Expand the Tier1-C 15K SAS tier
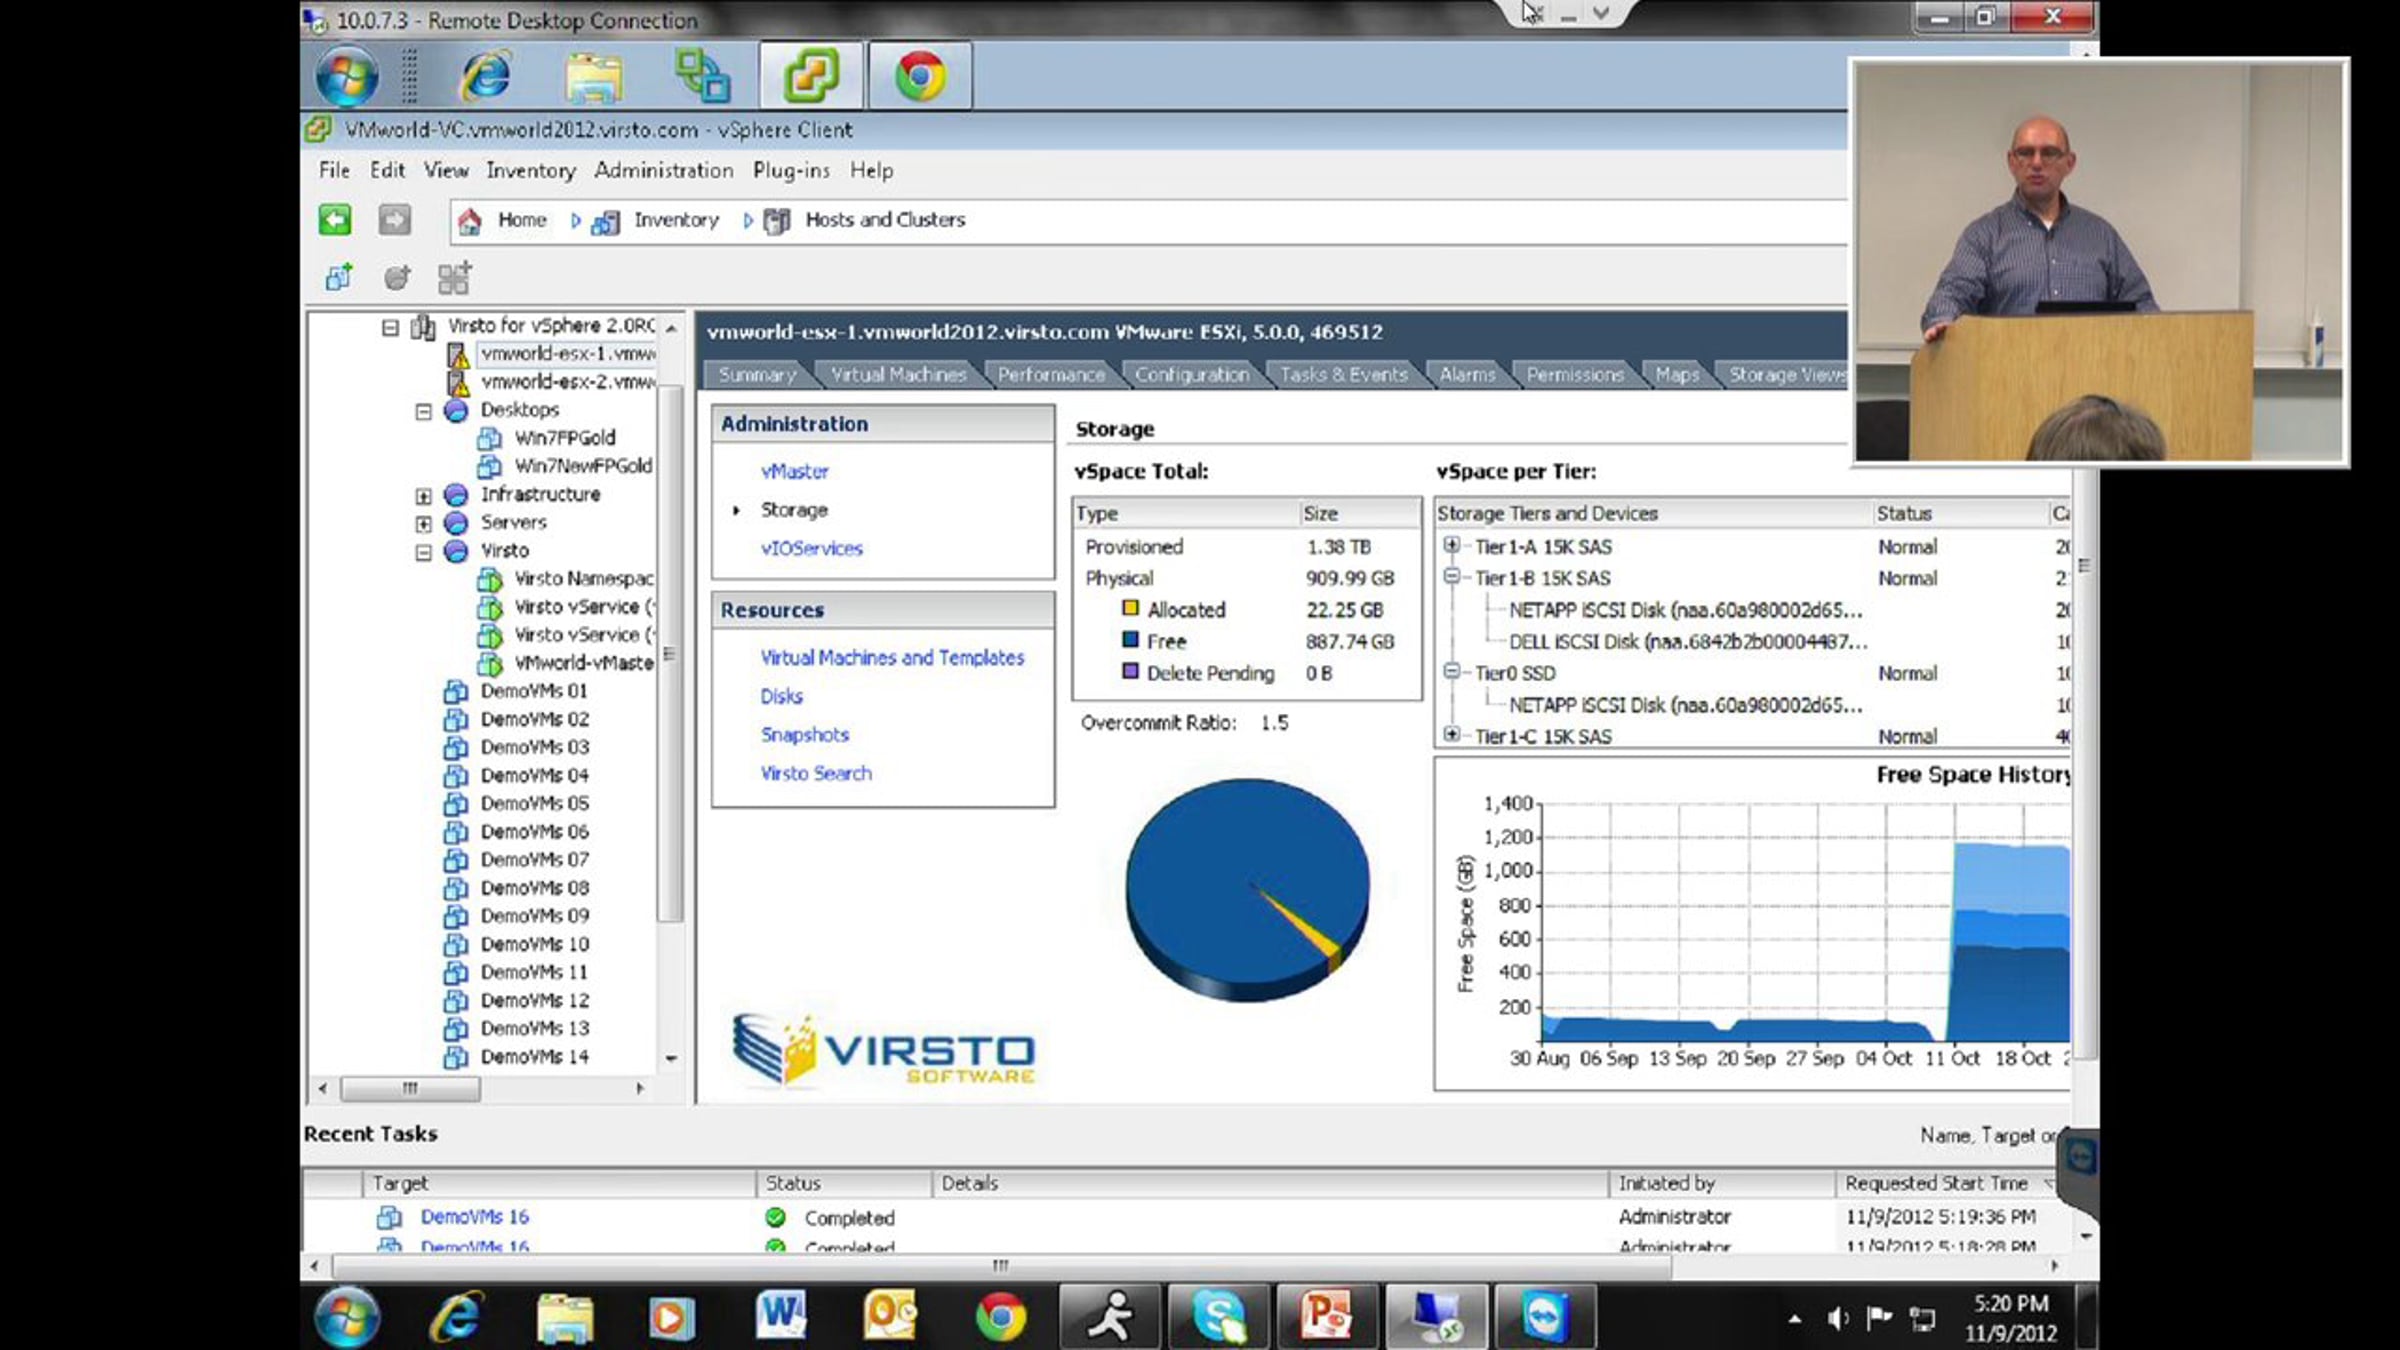 1451,735
